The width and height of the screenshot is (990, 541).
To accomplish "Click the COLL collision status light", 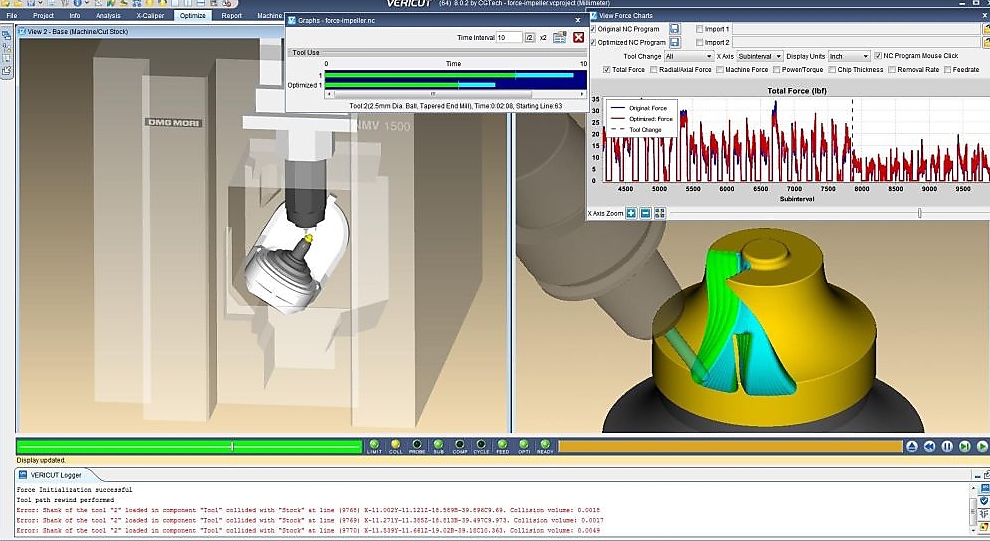I will pyautogui.click(x=395, y=446).
